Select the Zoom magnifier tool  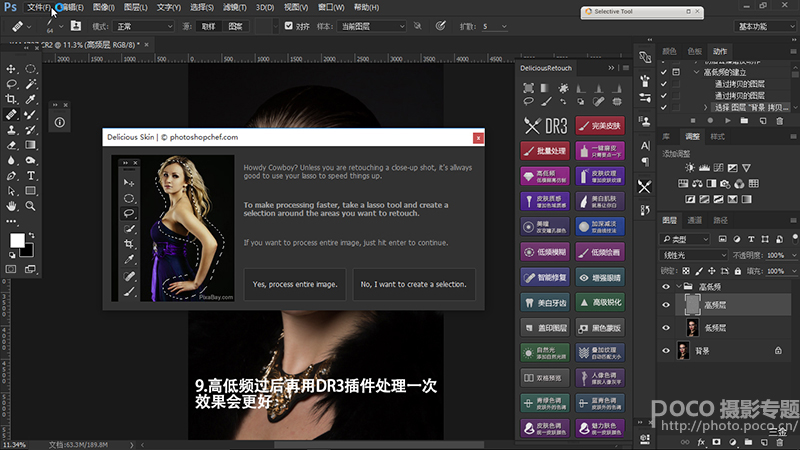point(31,205)
